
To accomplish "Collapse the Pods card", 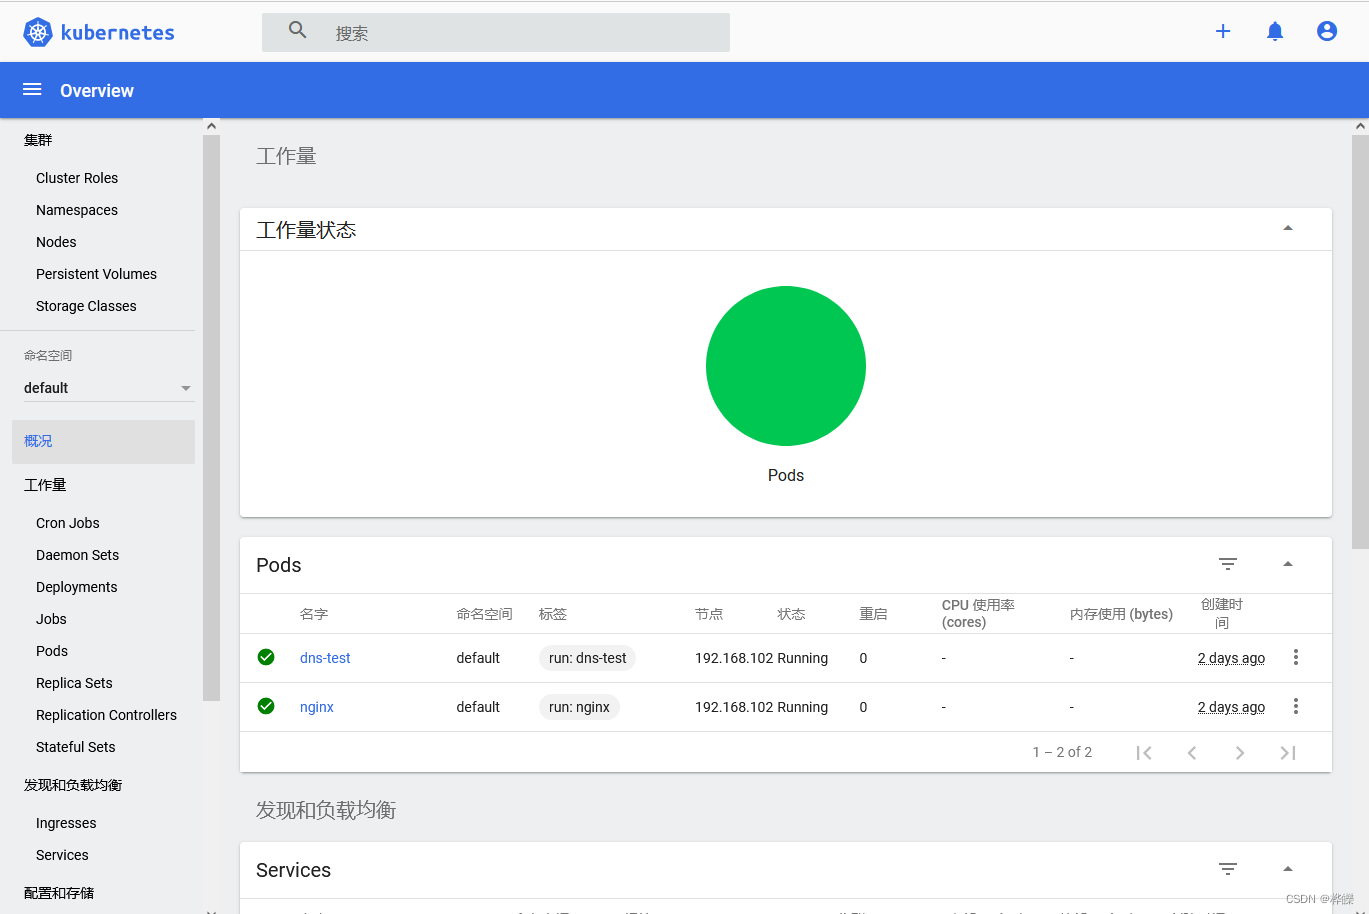I will point(1288,564).
